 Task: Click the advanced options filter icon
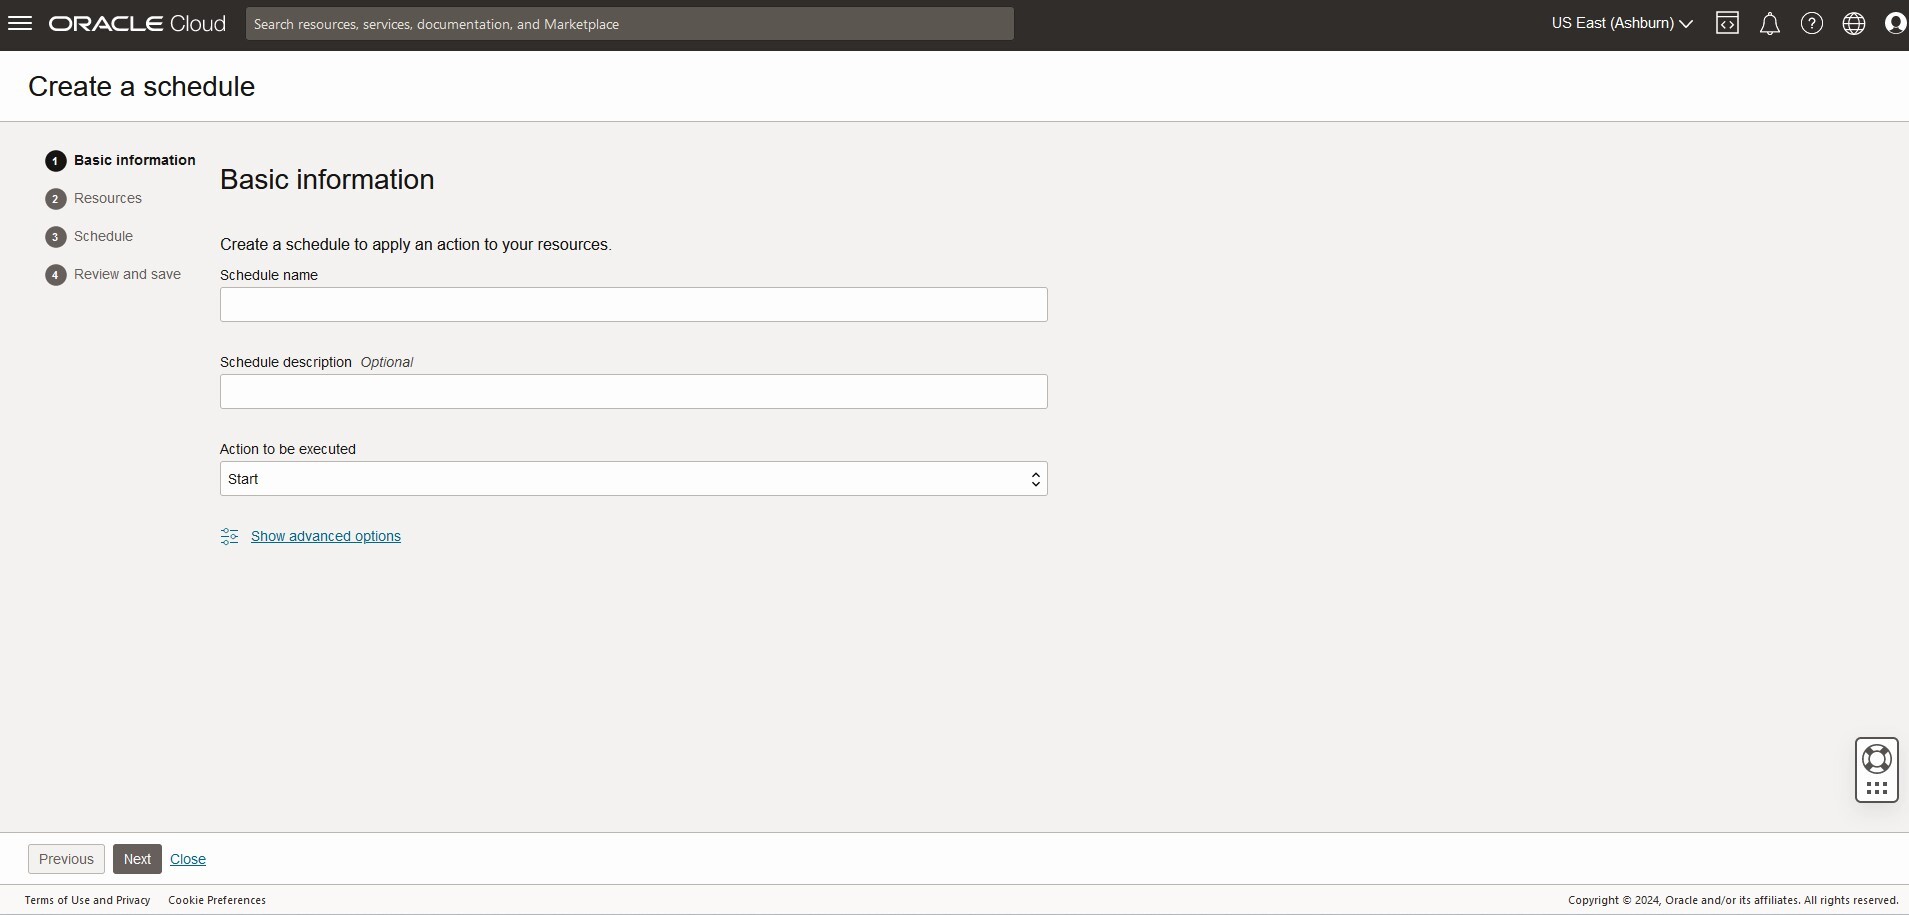click(229, 537)
